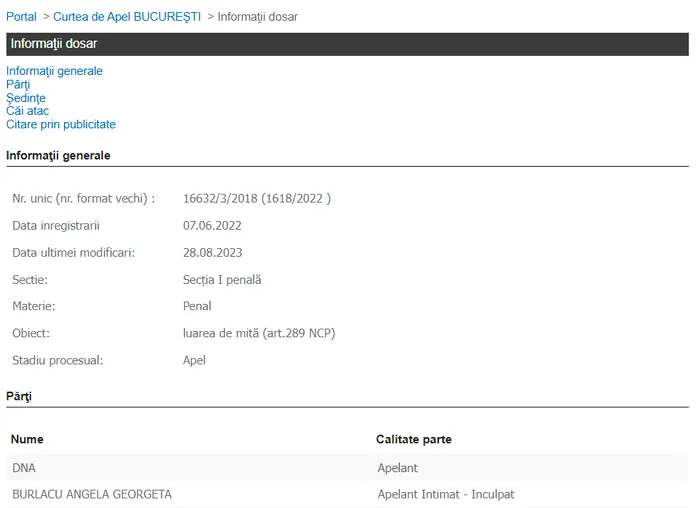Select the Citare prin publicitate link
The width and height of the screenshot is (700, 508).
(x=61, y=125)
